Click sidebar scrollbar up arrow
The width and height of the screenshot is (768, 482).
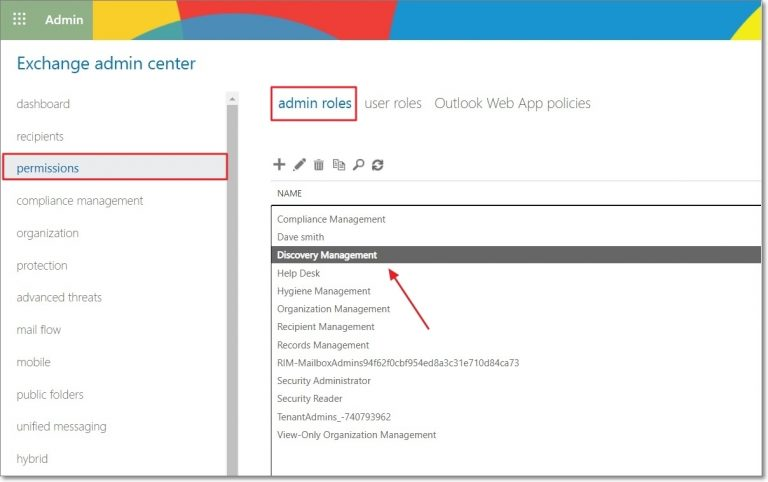[232, 98]
